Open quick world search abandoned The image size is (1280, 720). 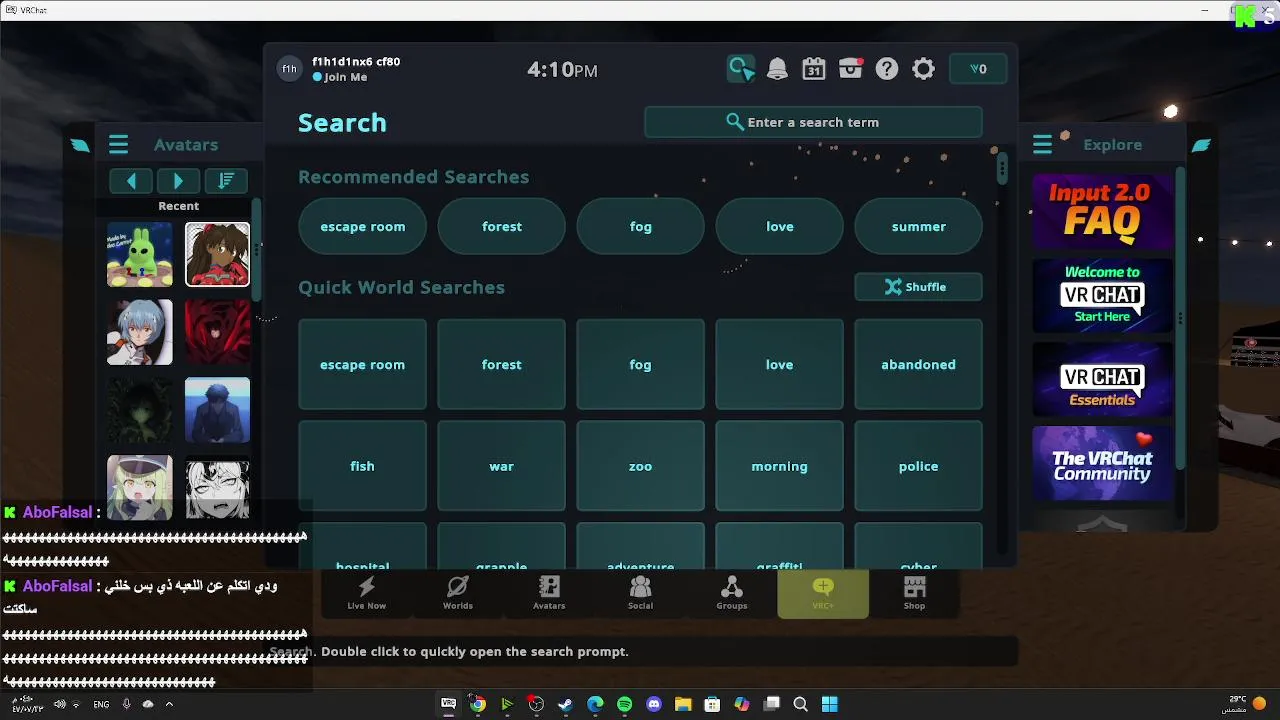(x=919, y=365)
